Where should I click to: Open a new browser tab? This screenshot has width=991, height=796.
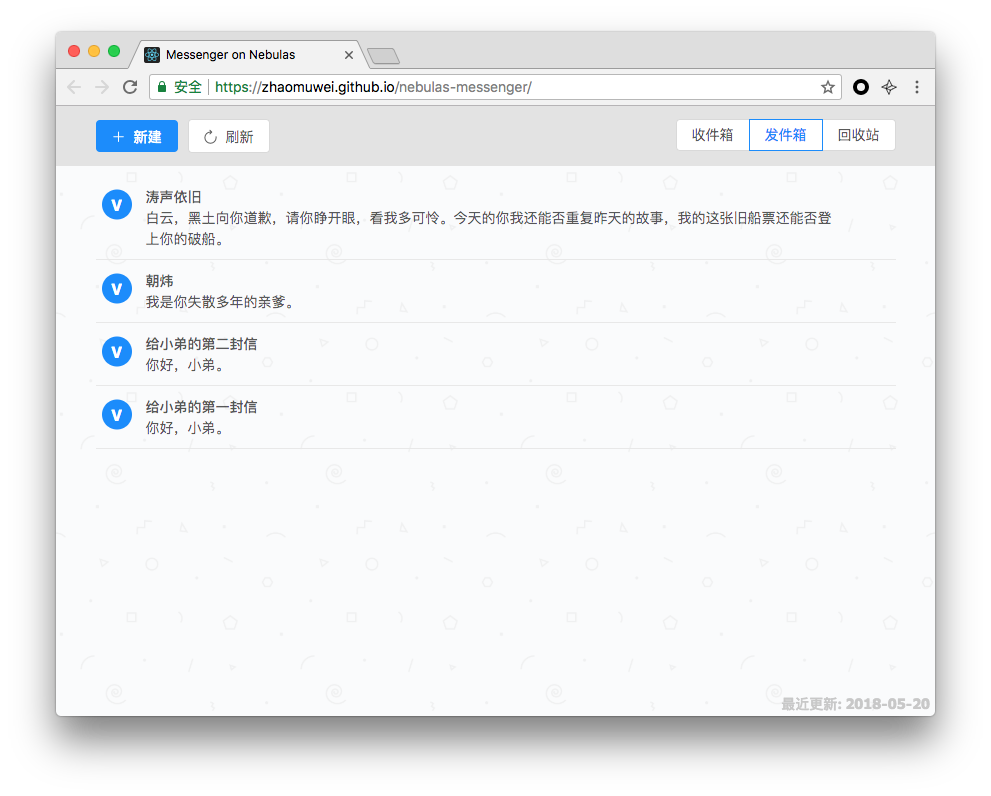384,56
